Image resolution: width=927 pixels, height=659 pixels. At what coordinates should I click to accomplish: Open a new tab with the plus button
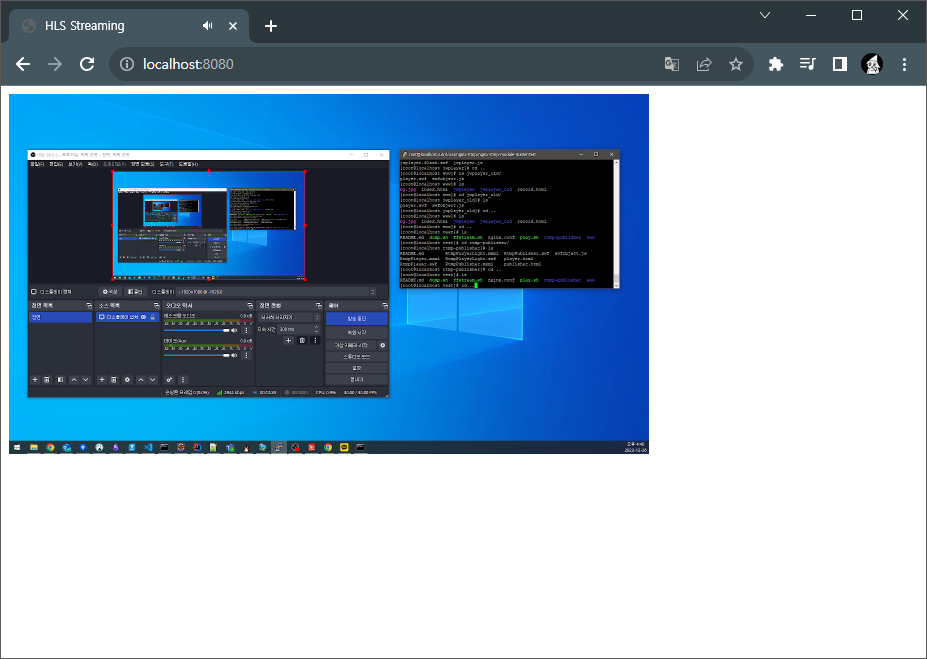(271, 25)
